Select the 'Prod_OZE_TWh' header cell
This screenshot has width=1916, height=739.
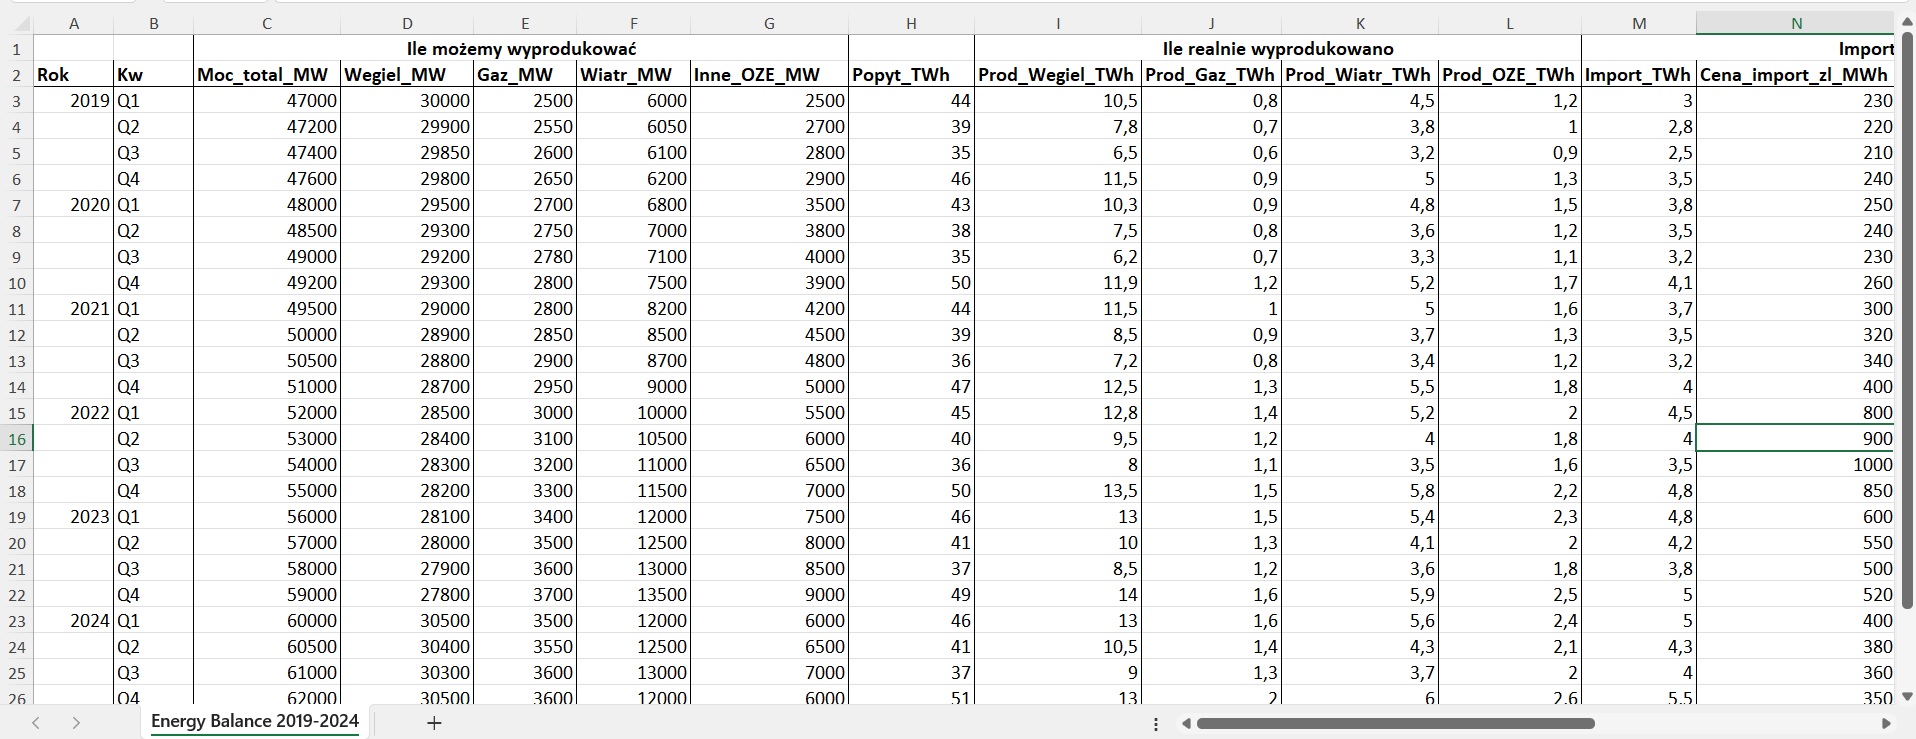[x=1510, y=74]
